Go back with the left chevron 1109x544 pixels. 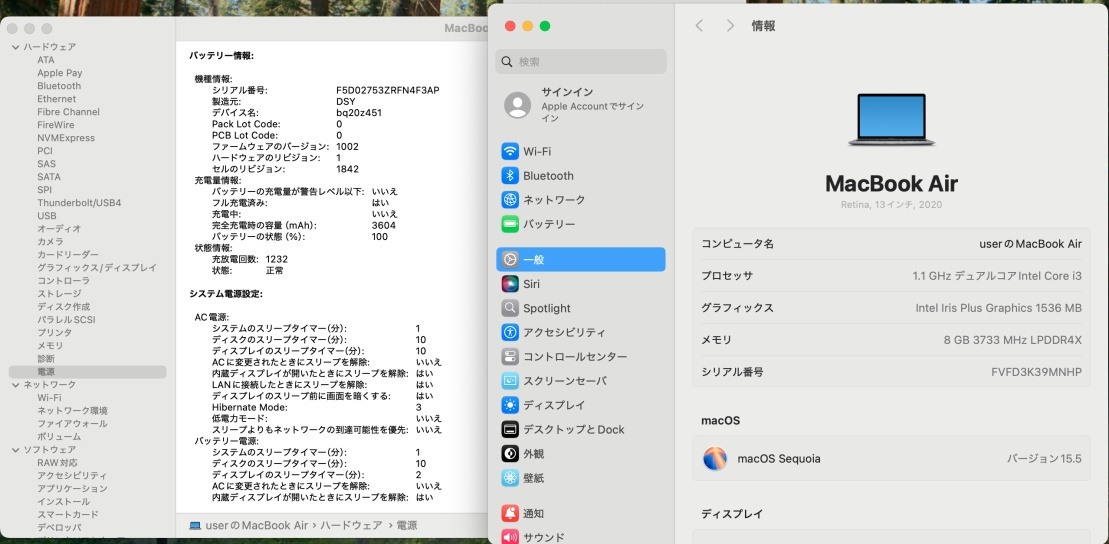click(x=699, y=25)
